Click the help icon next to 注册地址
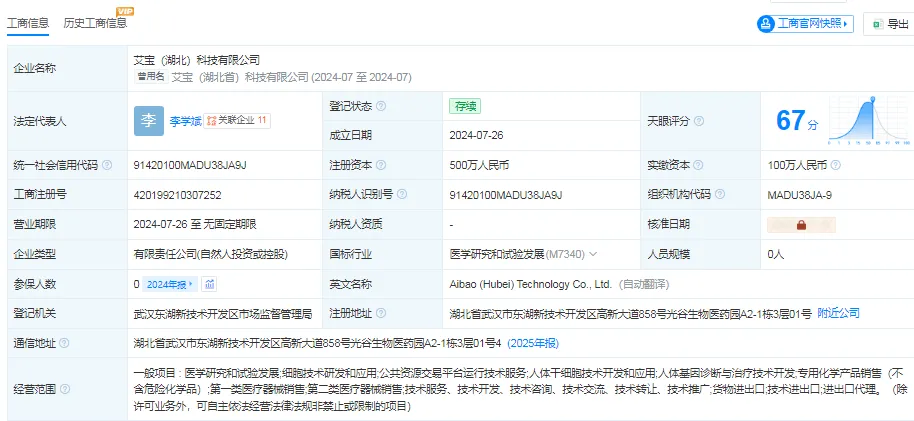 [381, 313]
